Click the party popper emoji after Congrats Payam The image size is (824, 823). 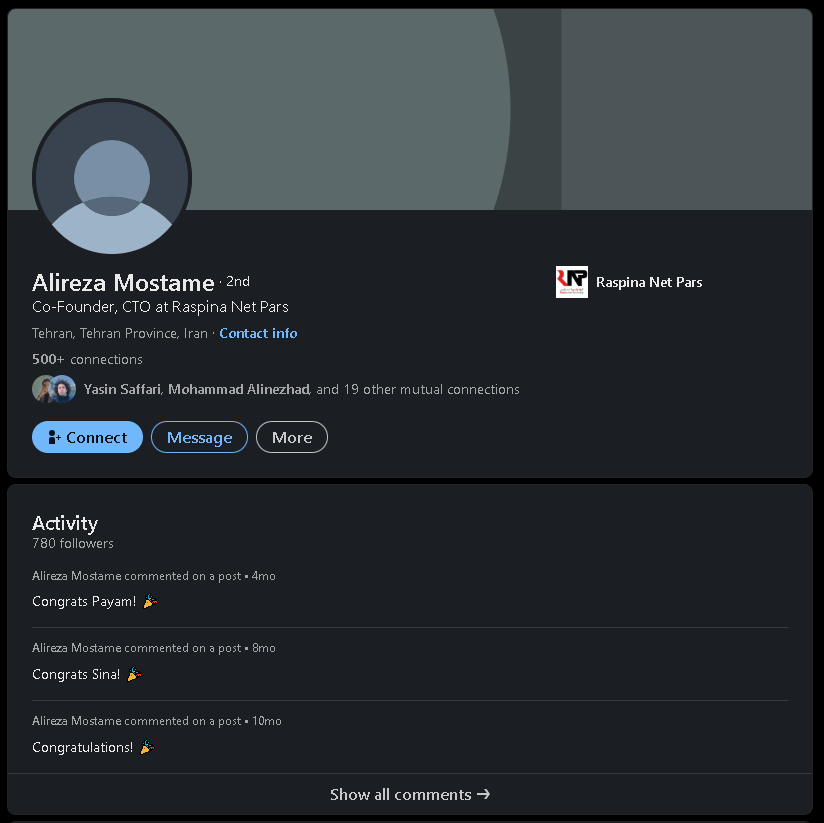(x=150, y=601)
